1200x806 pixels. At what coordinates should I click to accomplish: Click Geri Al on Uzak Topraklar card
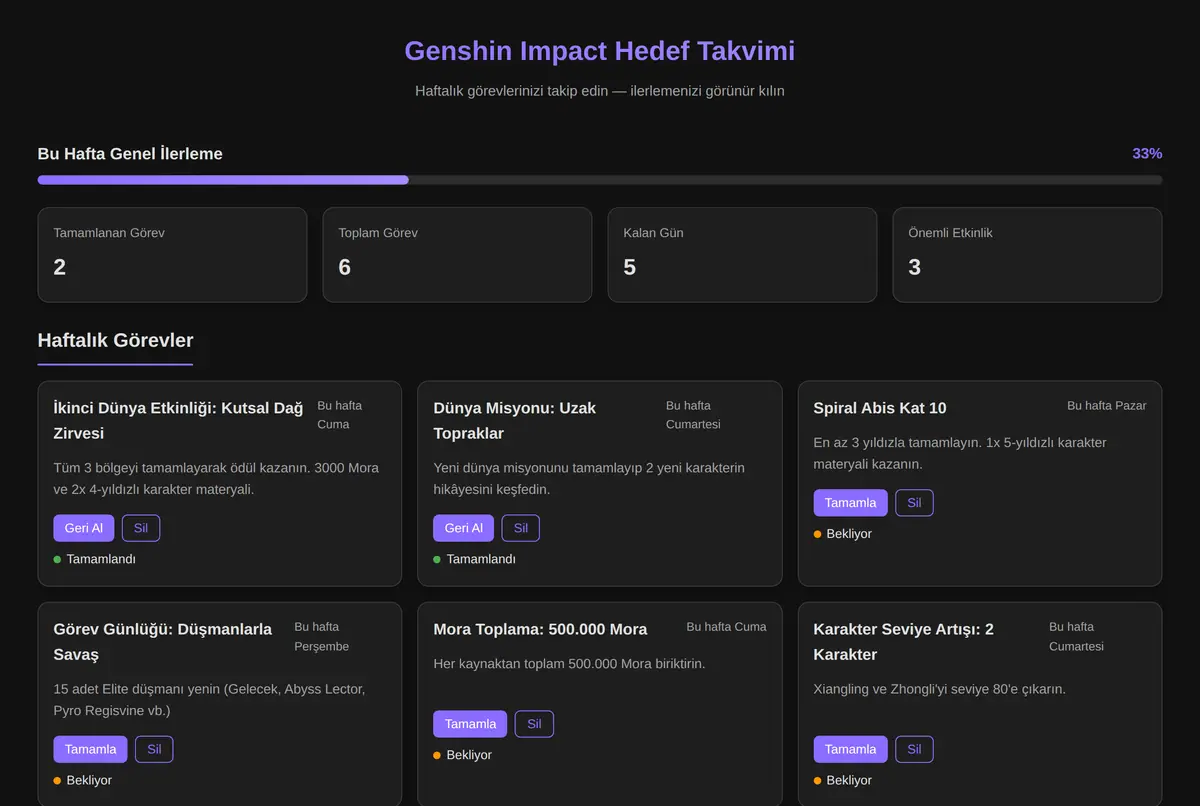464,528
